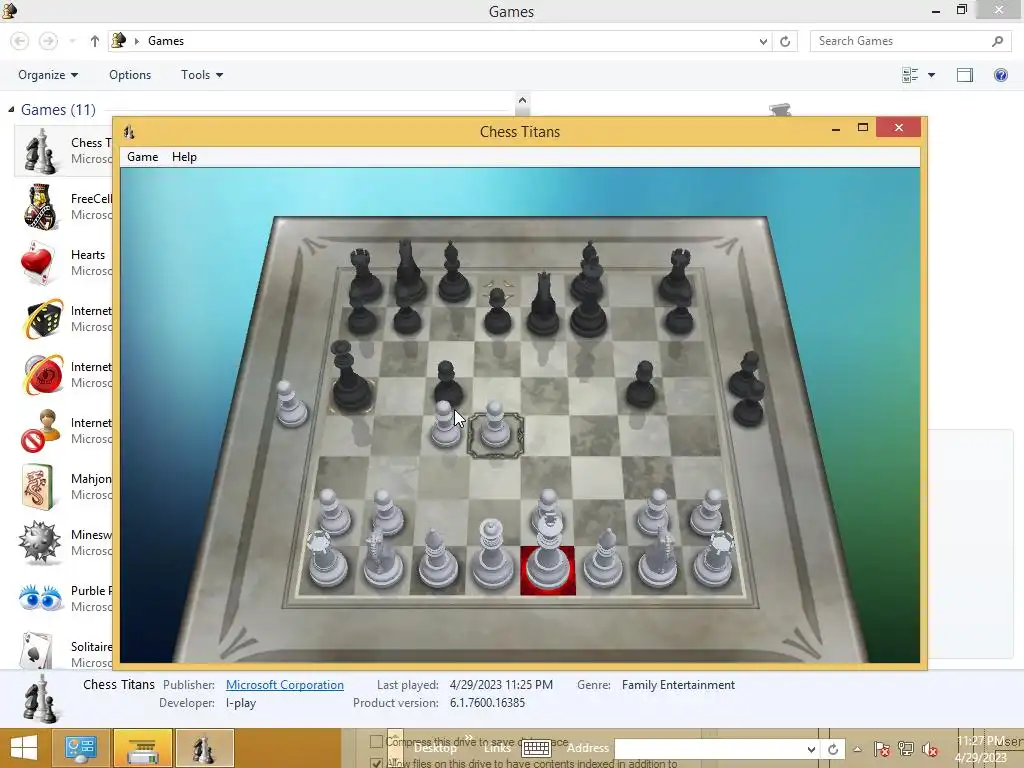Open the Microsoft Corporation publisher link
This screenshot has width=1024, height=768.
285,684
